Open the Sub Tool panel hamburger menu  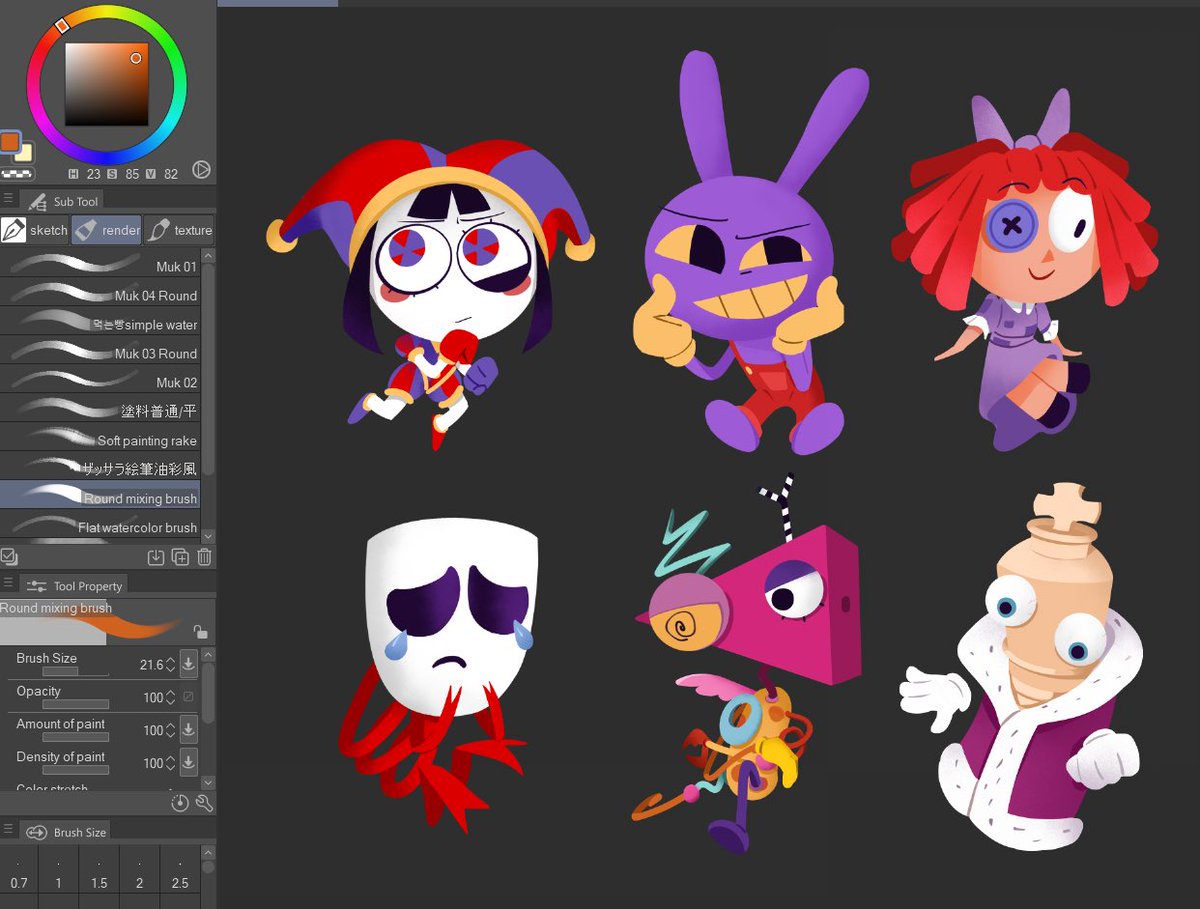pos(8,198)
